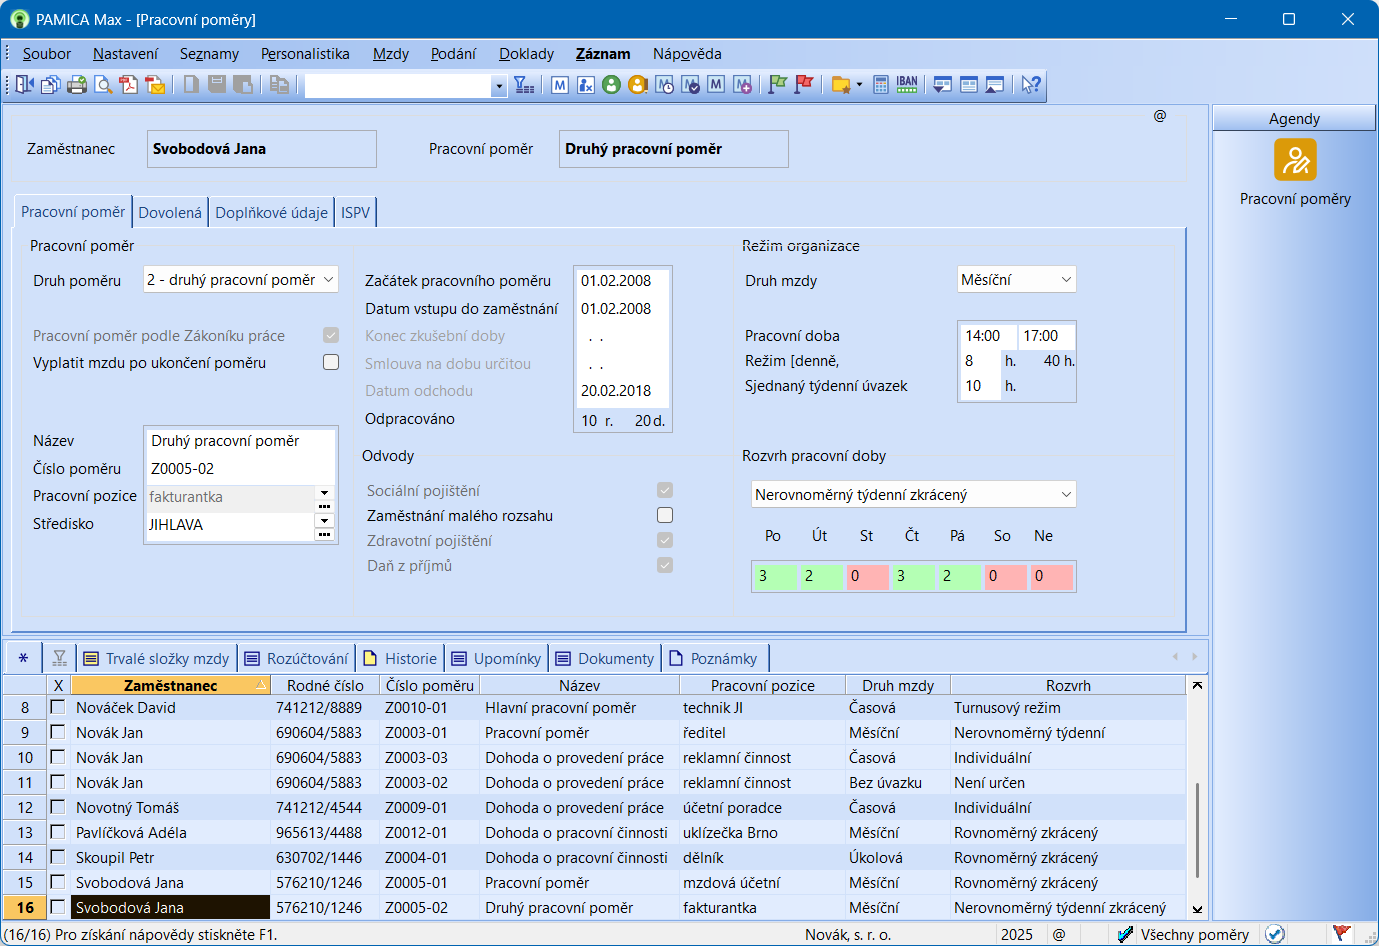Export to PDF toolbar icon
This screenshot has height=946, width=1379.
pos(129,85)
